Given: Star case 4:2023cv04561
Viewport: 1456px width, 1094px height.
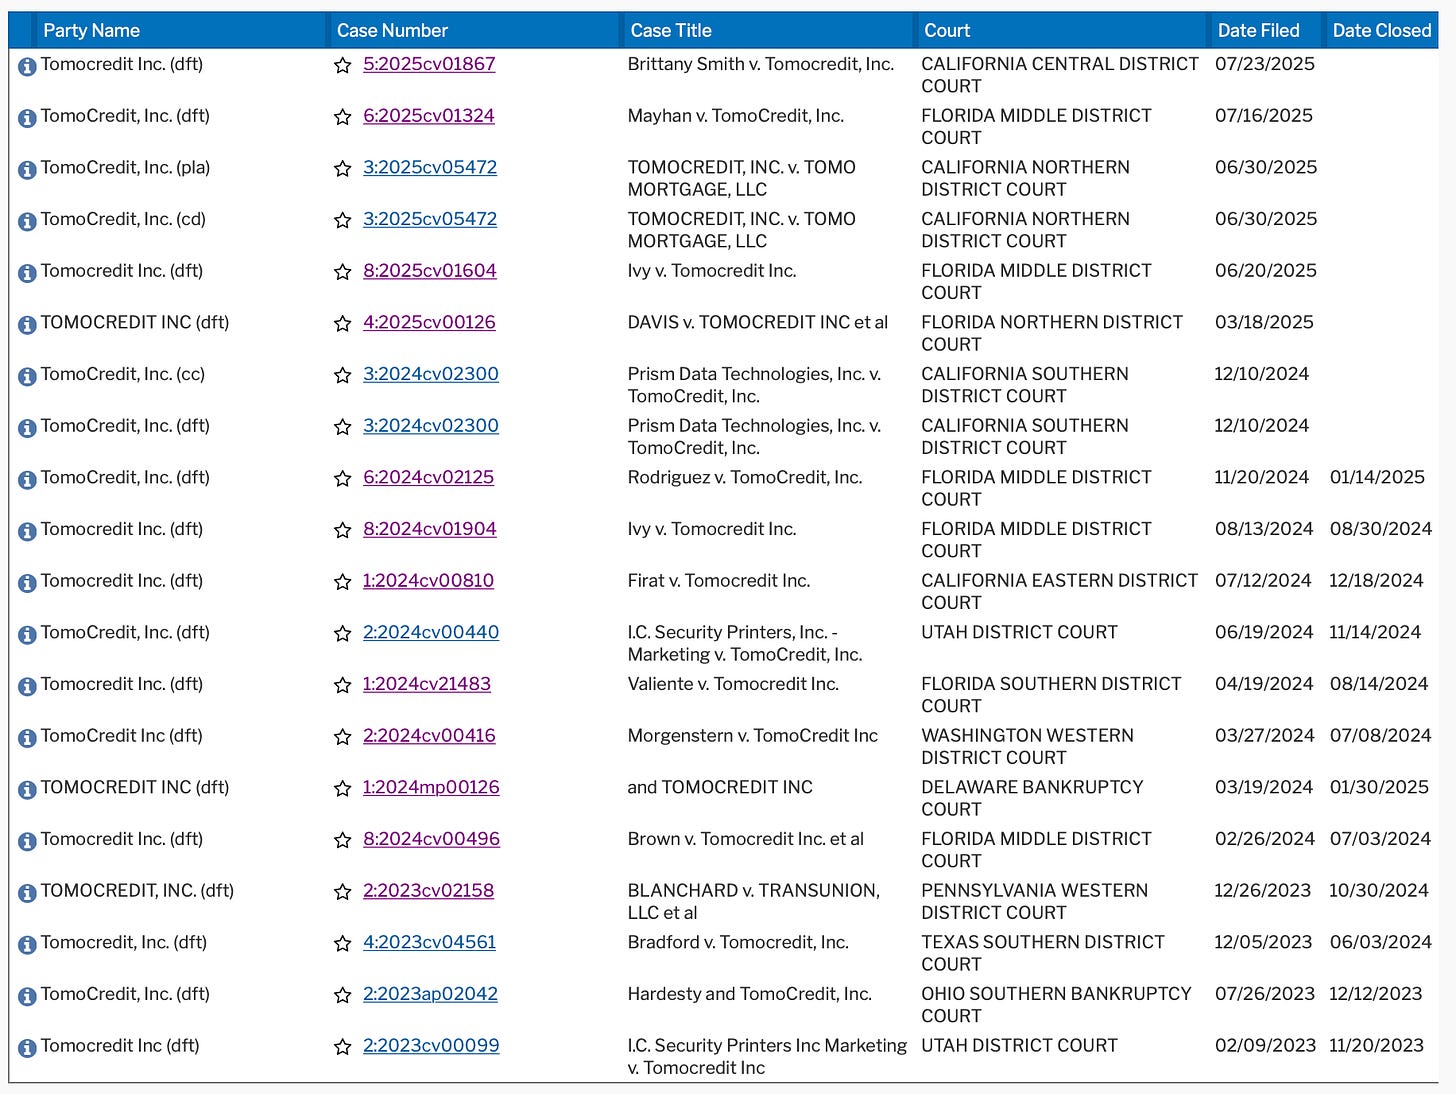Looking at the screenshot, I should click(342, 944).
